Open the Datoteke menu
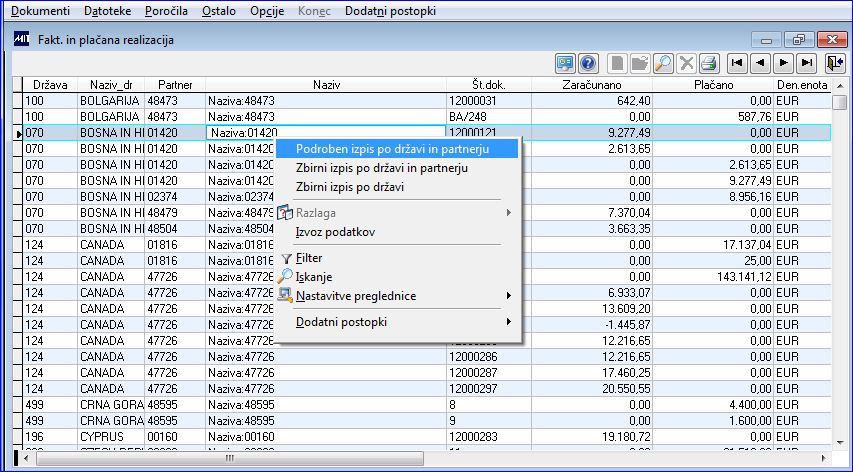 (108, 11)
